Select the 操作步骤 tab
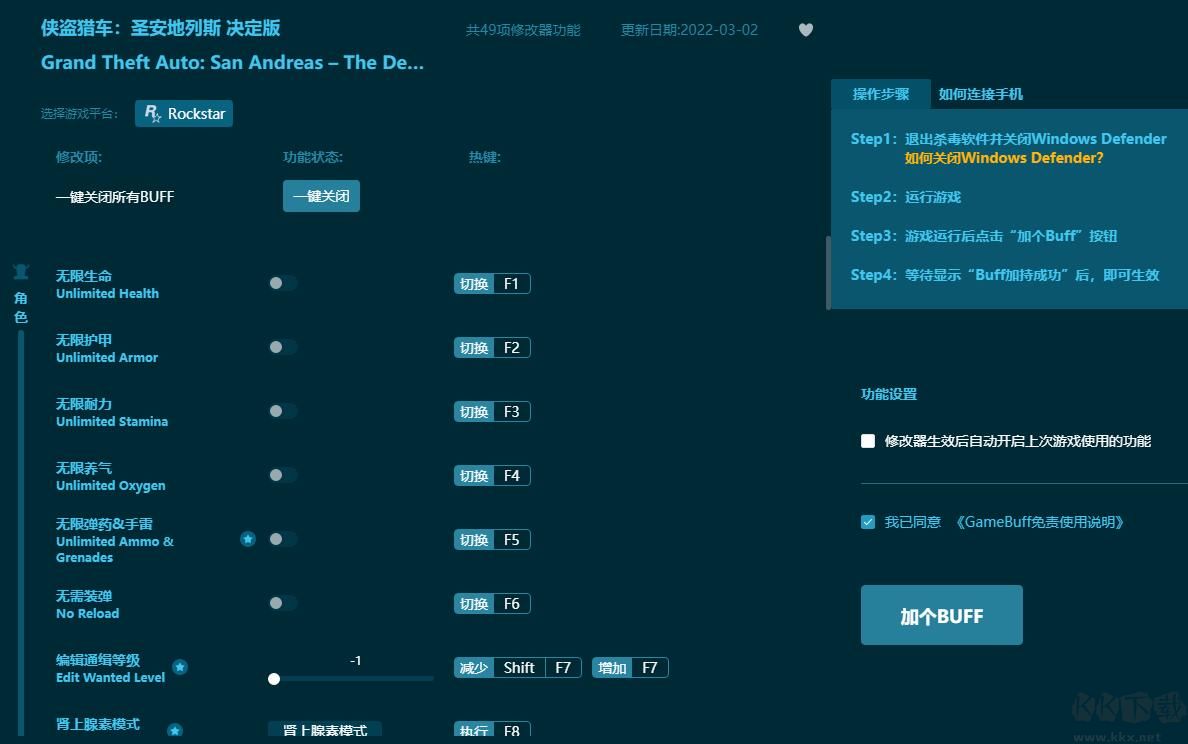1188x744 pixels. click(x=881, y=94)
